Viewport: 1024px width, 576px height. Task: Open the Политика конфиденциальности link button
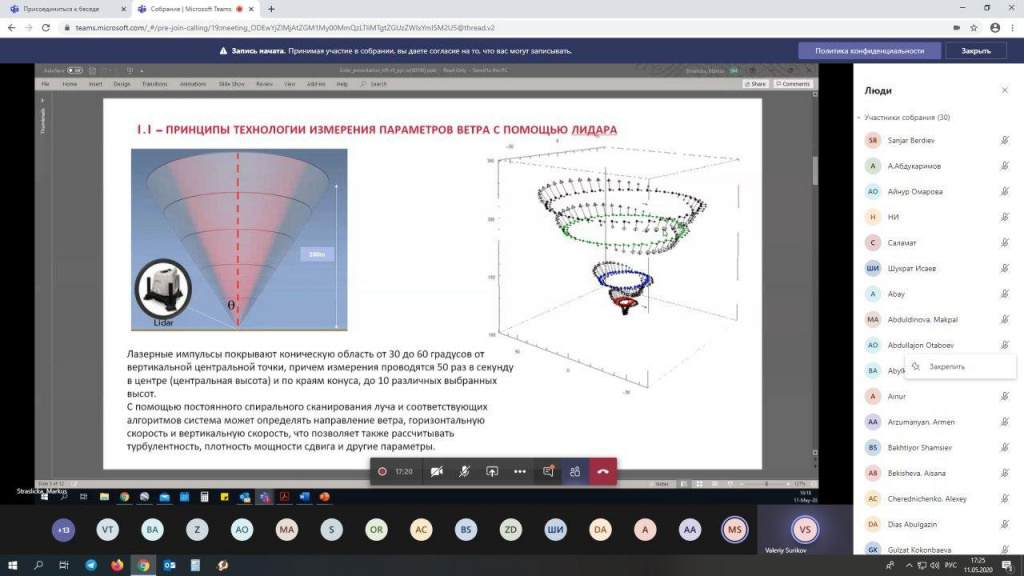[869, 51]
